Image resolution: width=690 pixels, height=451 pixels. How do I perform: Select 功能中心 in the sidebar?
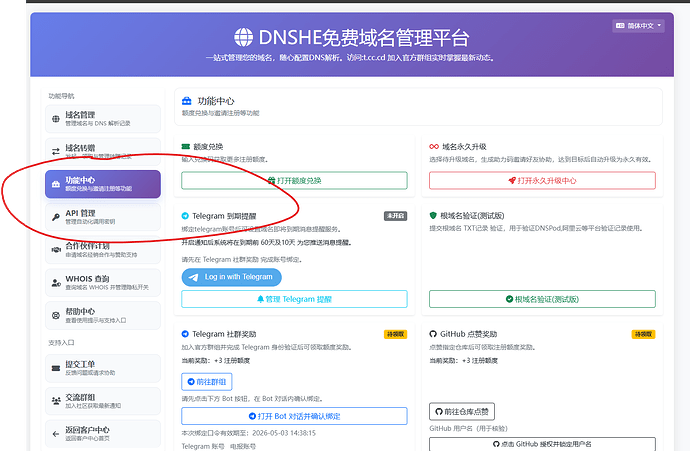click(x=103, y=184)
